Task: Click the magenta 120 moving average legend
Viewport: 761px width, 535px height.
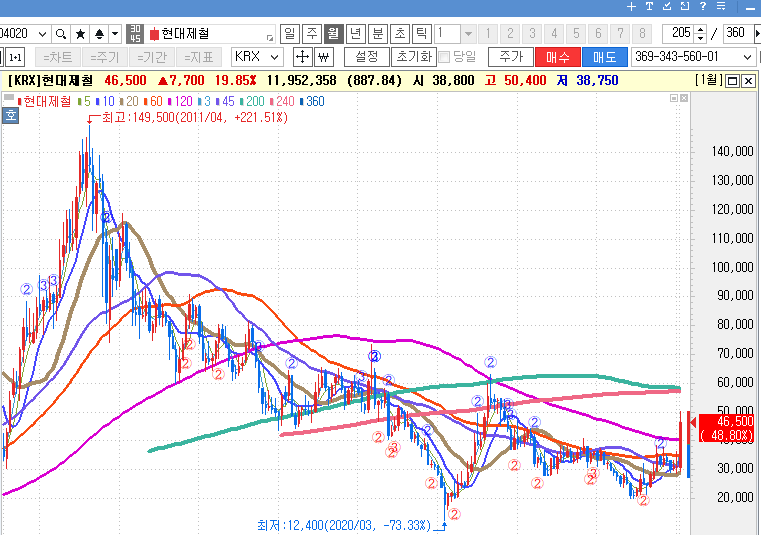Action: pos(181,101)
